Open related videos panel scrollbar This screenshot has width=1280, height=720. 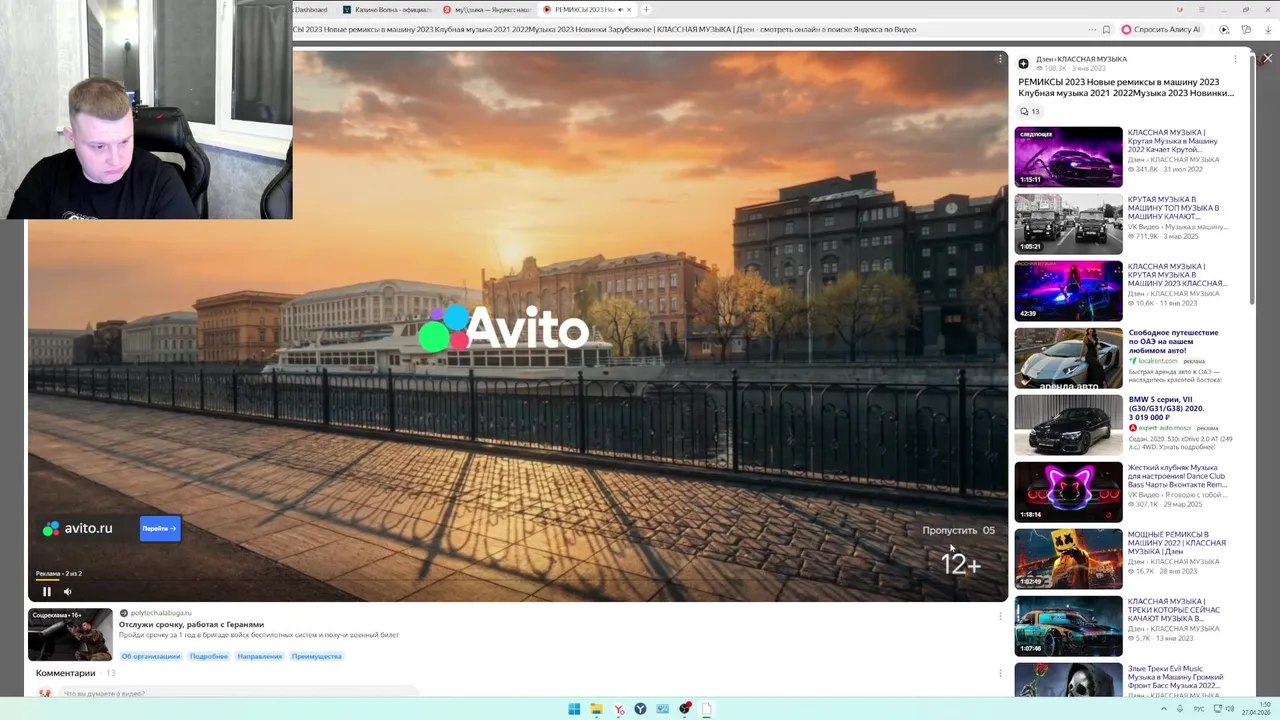point(1251,180)
